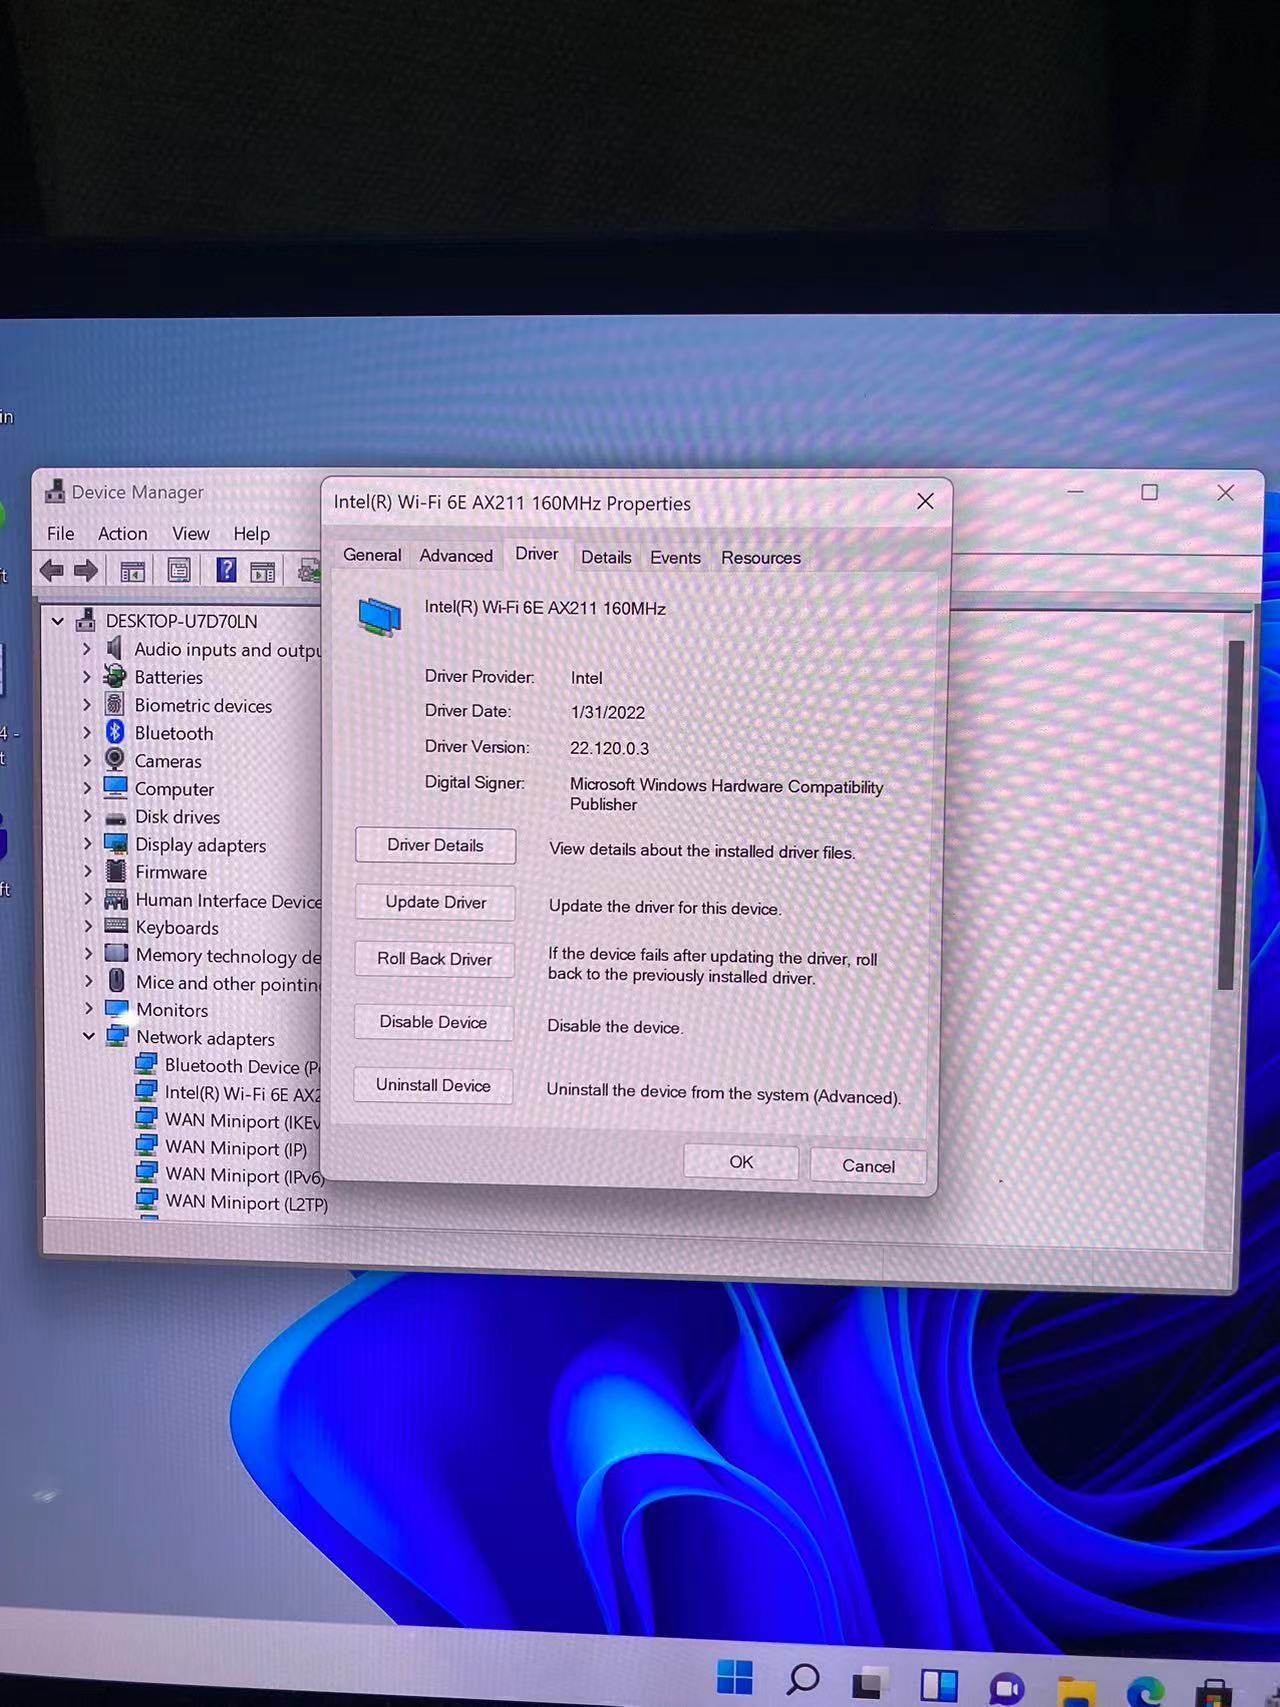1280x1707 pixels.
Task: Open the Action menu
Action: (123, 534)
